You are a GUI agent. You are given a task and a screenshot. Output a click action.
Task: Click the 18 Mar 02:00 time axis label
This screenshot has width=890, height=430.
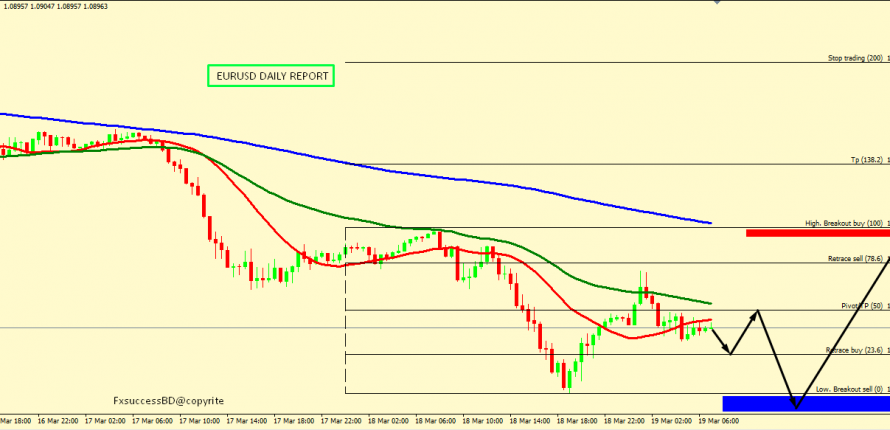[x=388, y=421]
